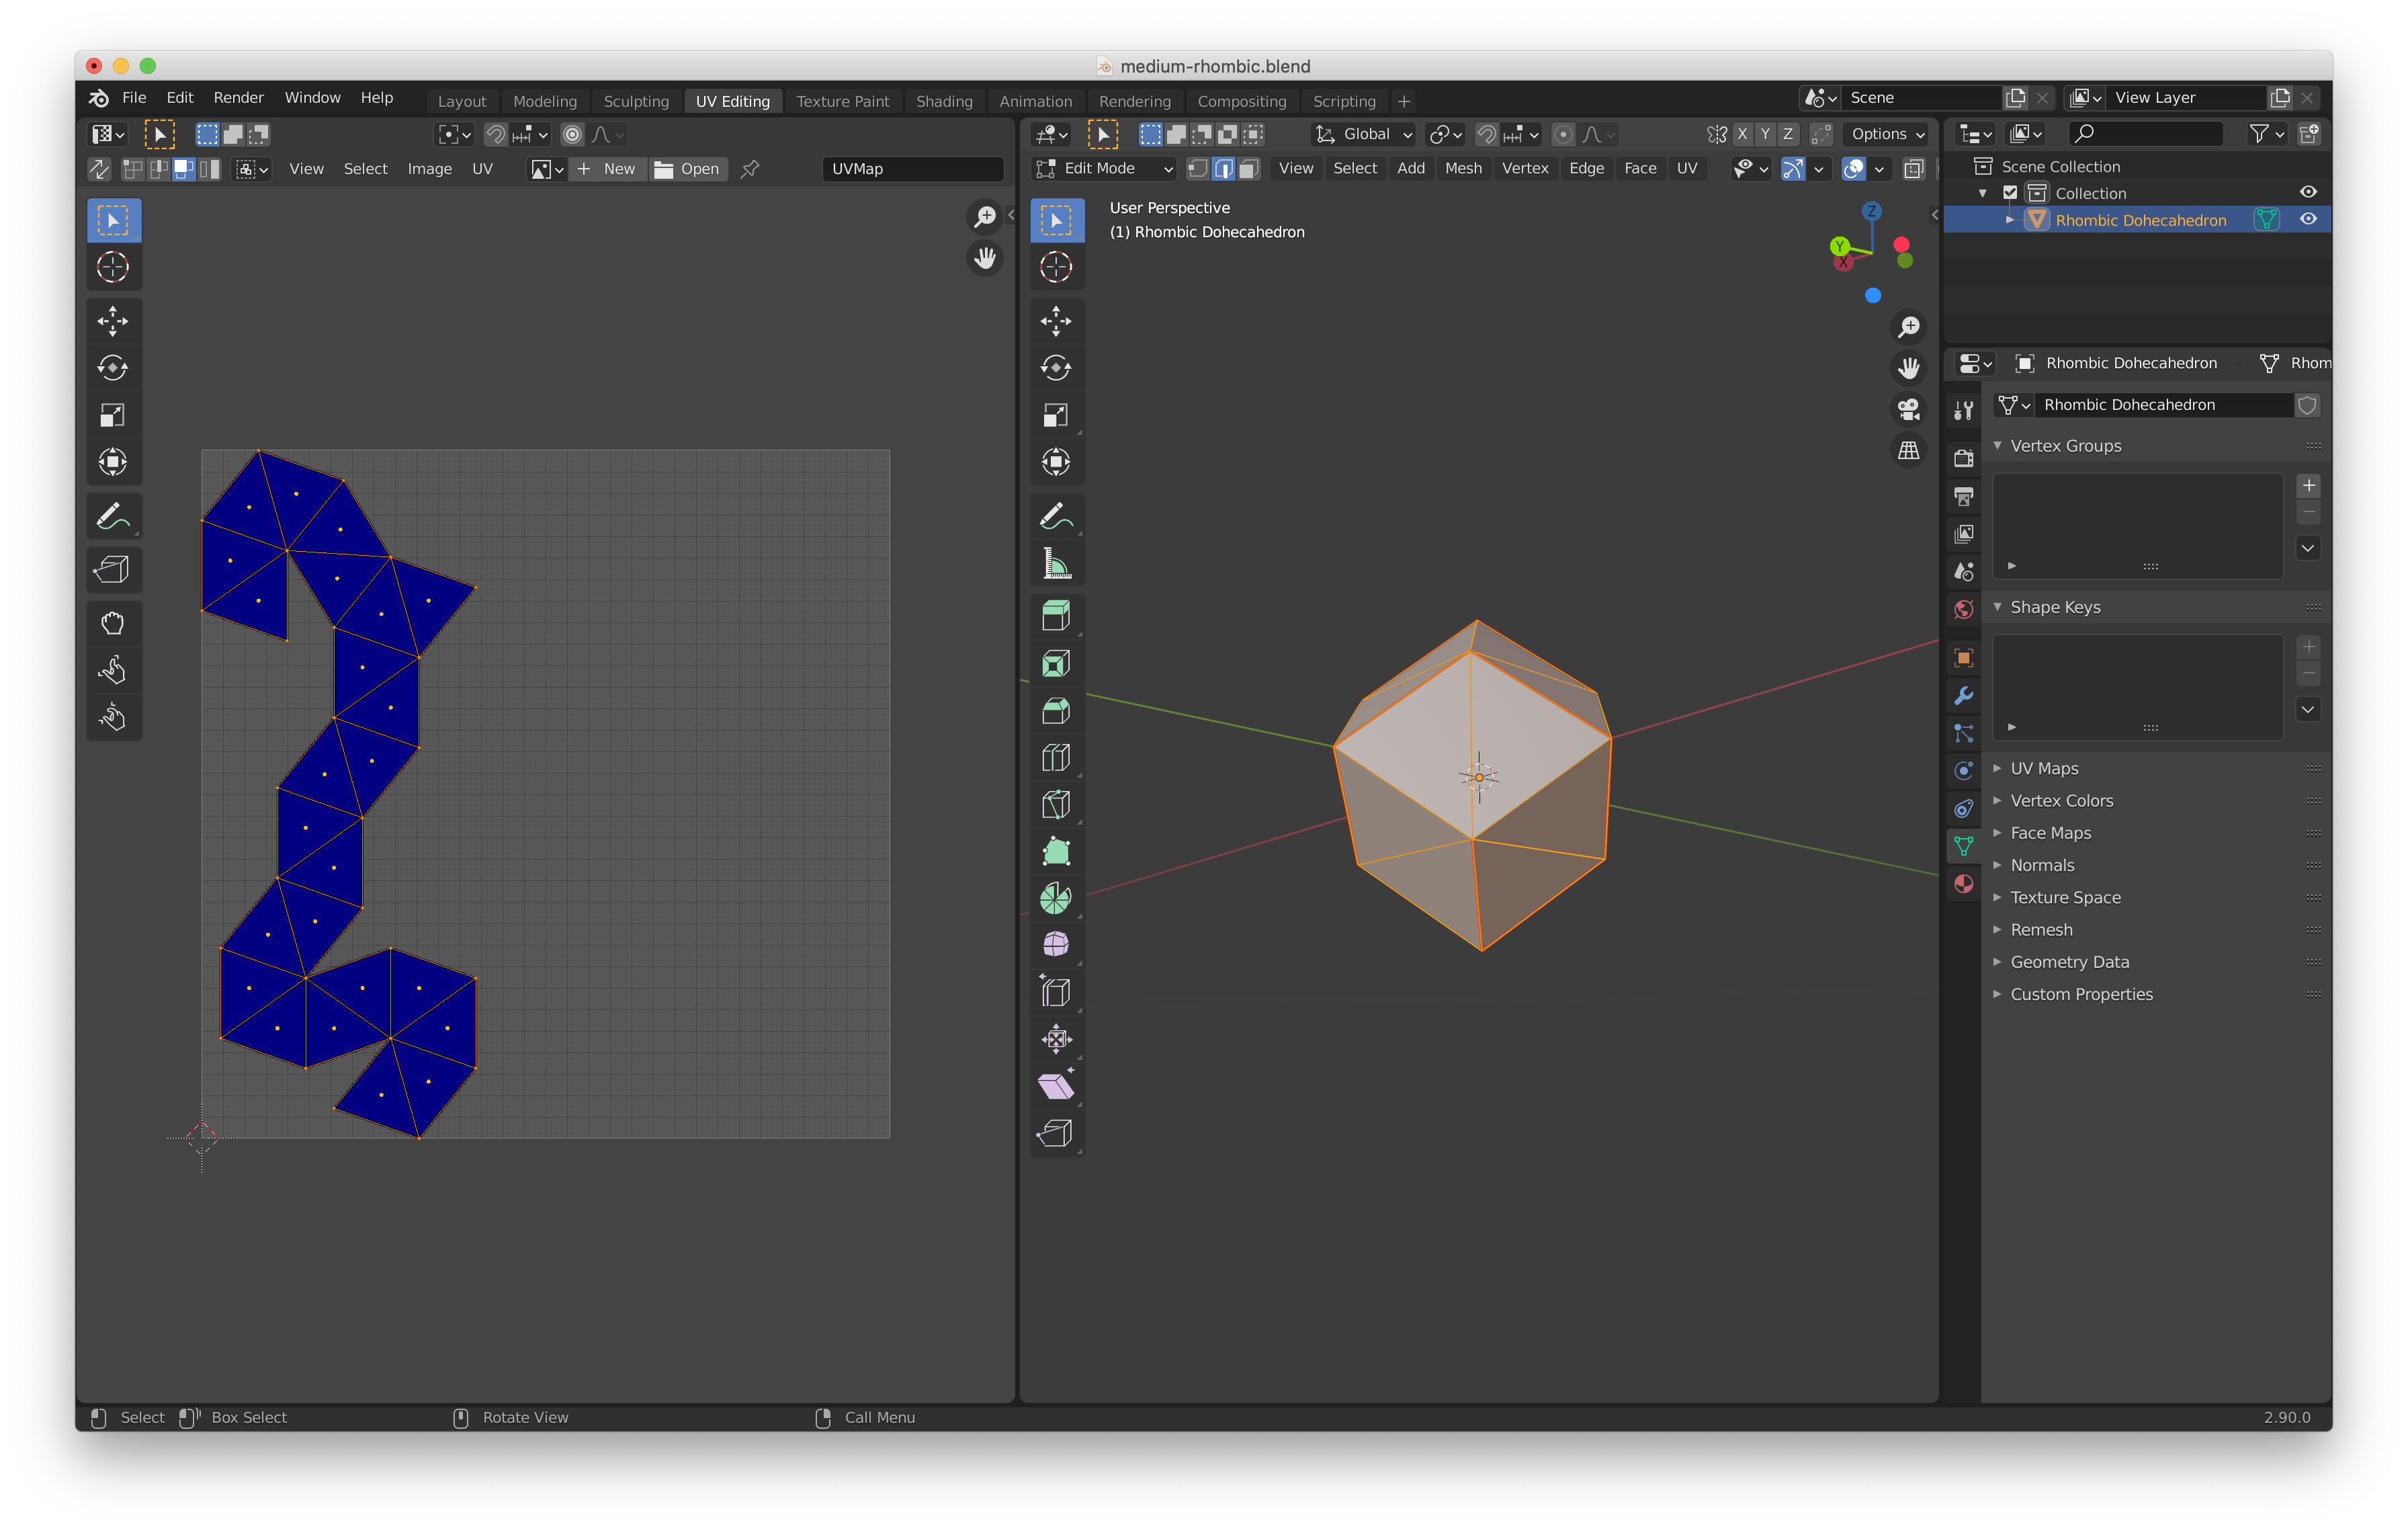Image resolution: width=2408 pixels, height=1531 pixels.
Task: Open the Modifier properties tab
Action: pos(1963,696)
